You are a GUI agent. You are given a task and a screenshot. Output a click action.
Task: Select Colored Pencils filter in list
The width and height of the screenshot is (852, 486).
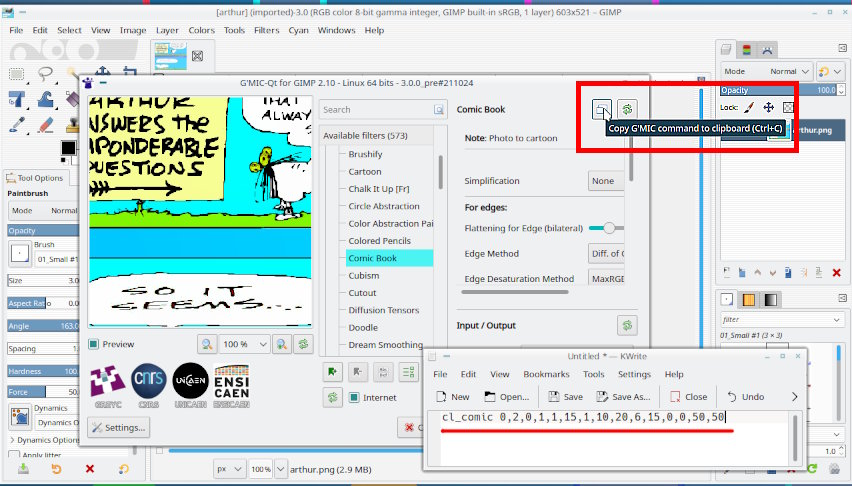point(380,241)
